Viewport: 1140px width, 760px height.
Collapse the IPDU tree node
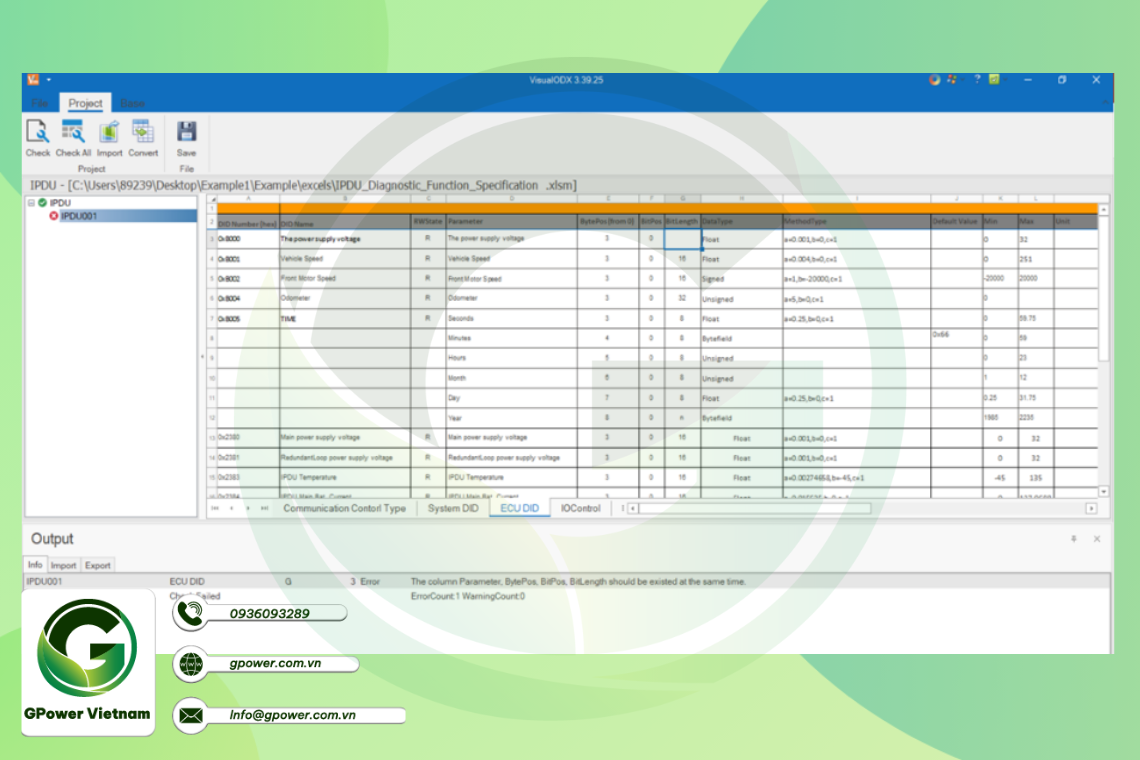31,203
